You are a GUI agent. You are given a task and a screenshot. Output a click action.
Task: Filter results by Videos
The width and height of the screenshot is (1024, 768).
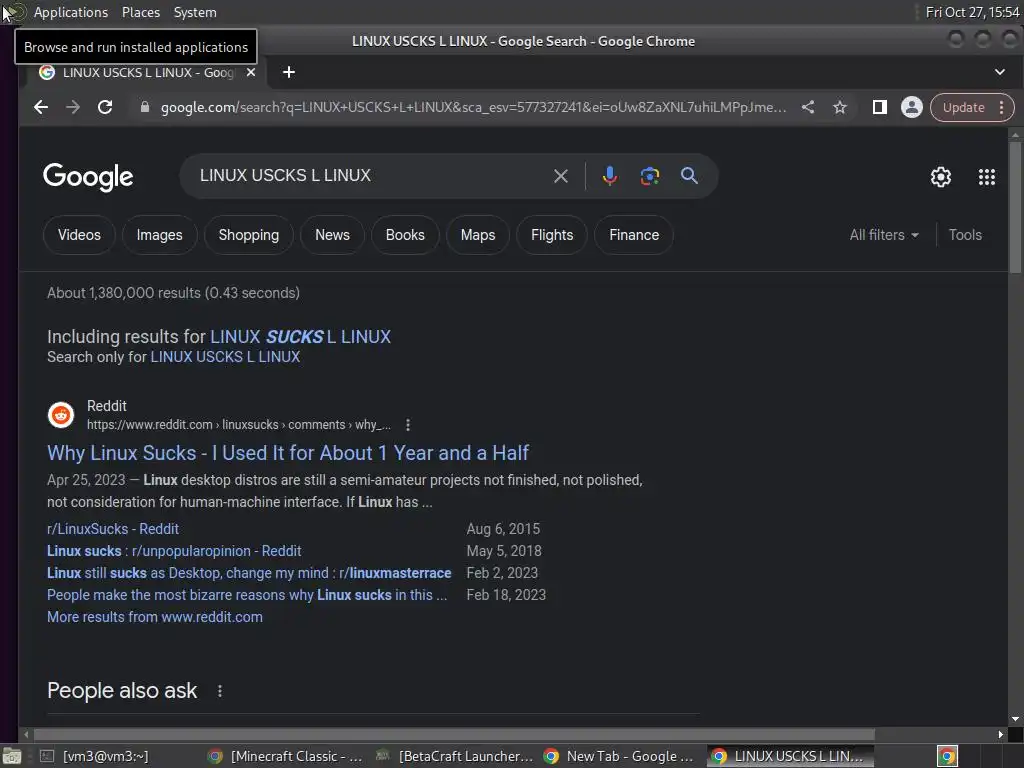[x=79, y=235]
